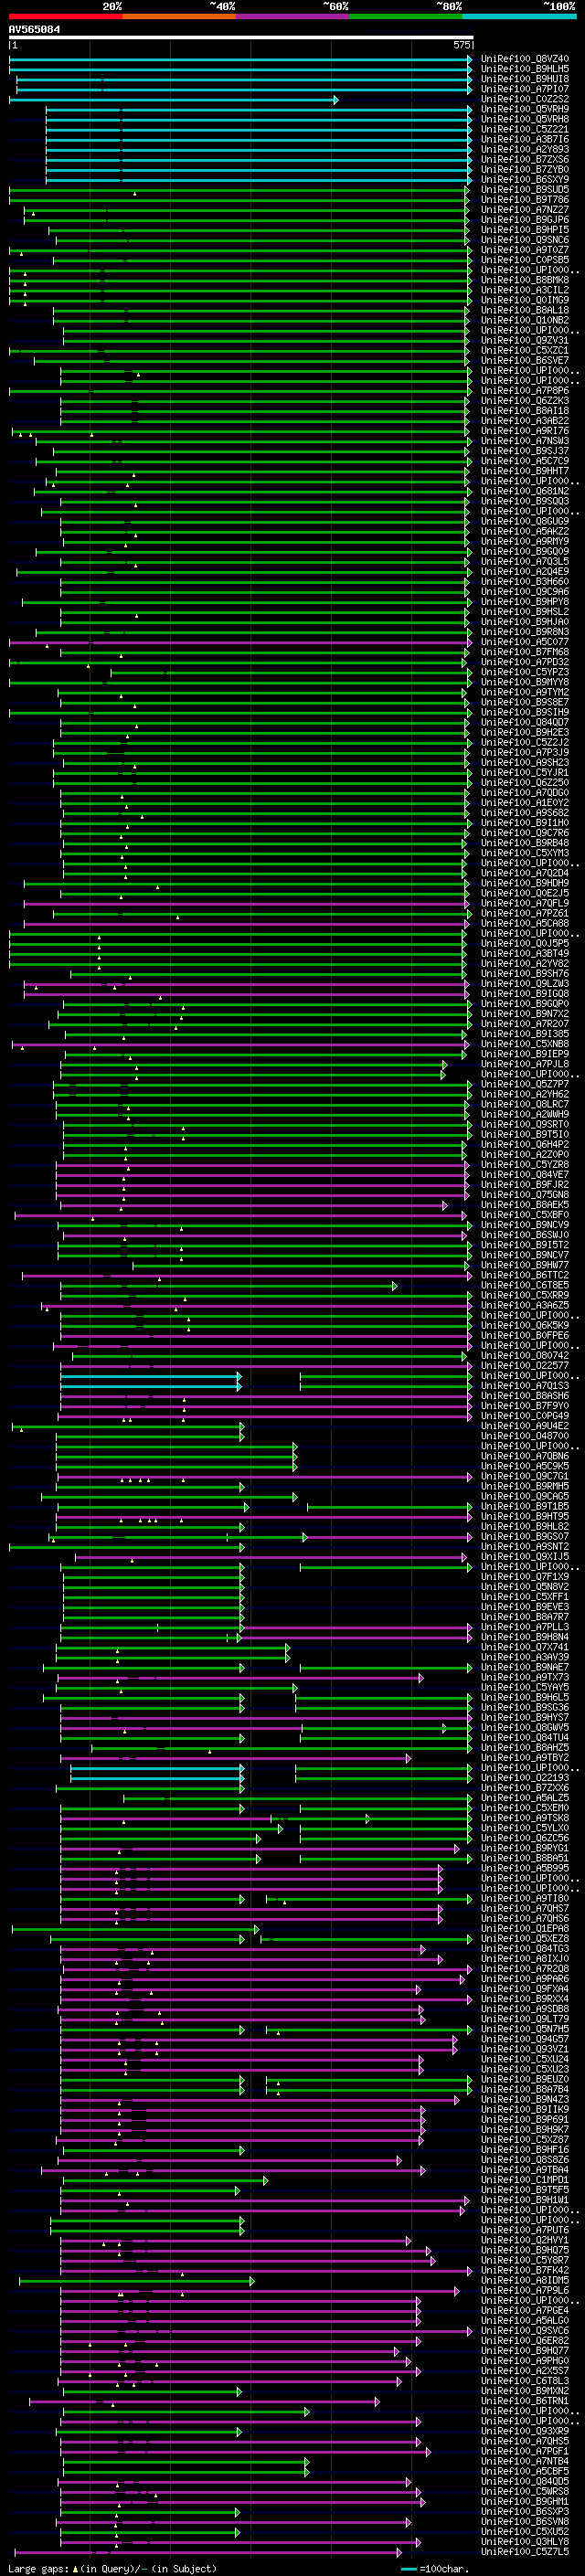Select hit label UniRef100_B3H660
This screenshot has height=2576, width=585.
(525, 582)
